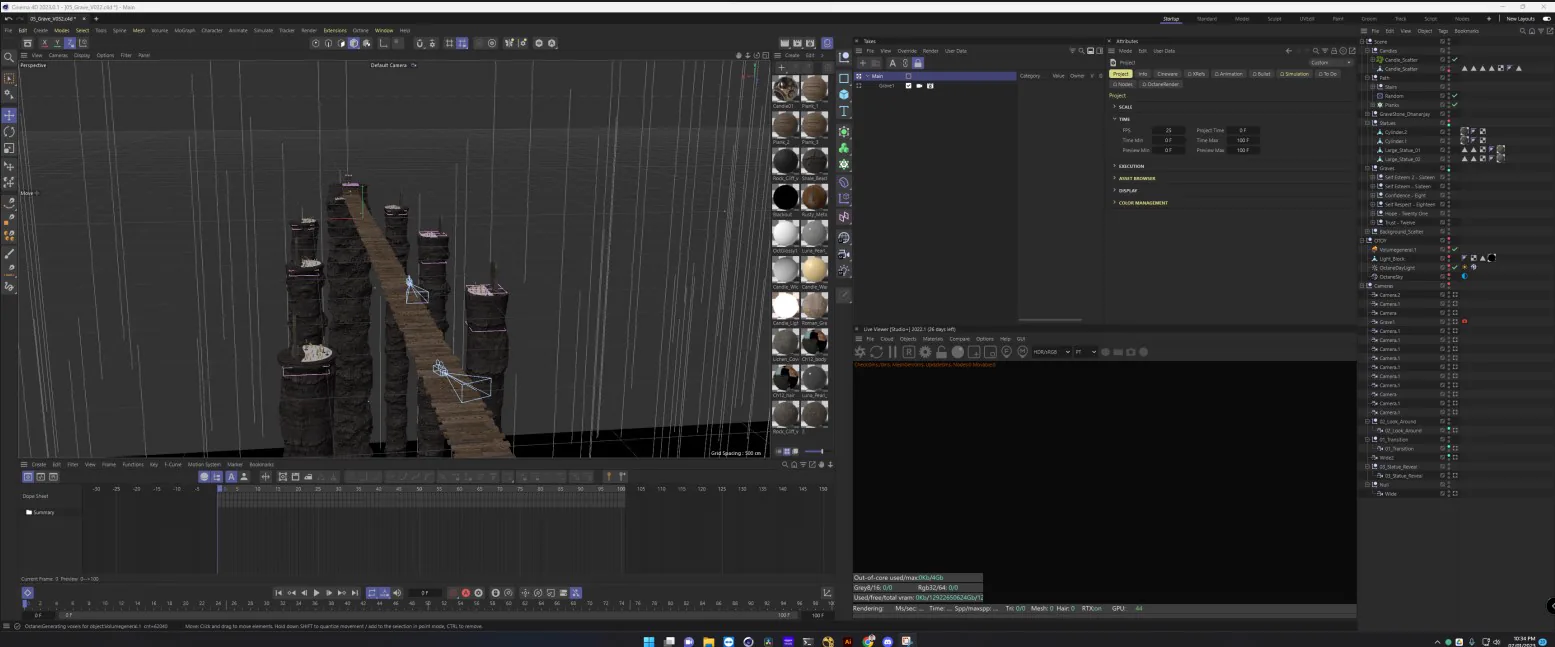Click the OctaneRender attribute tab button

pyautogui.click(x=1161, y=84)
